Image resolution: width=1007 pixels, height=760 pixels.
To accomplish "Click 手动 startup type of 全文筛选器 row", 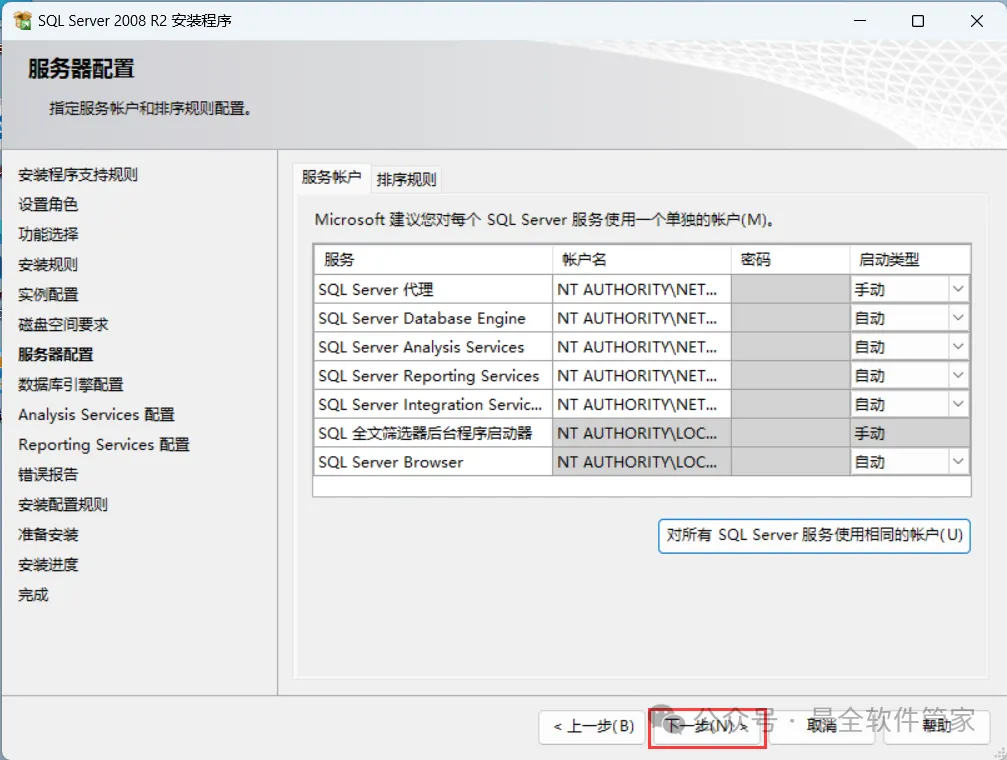I will [910, 433].
